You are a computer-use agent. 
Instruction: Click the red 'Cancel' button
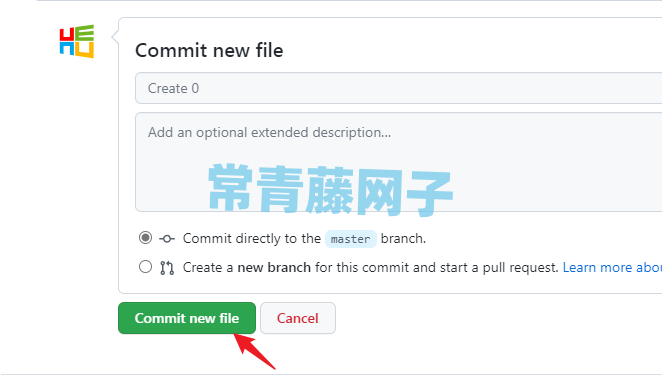point(298,318)
